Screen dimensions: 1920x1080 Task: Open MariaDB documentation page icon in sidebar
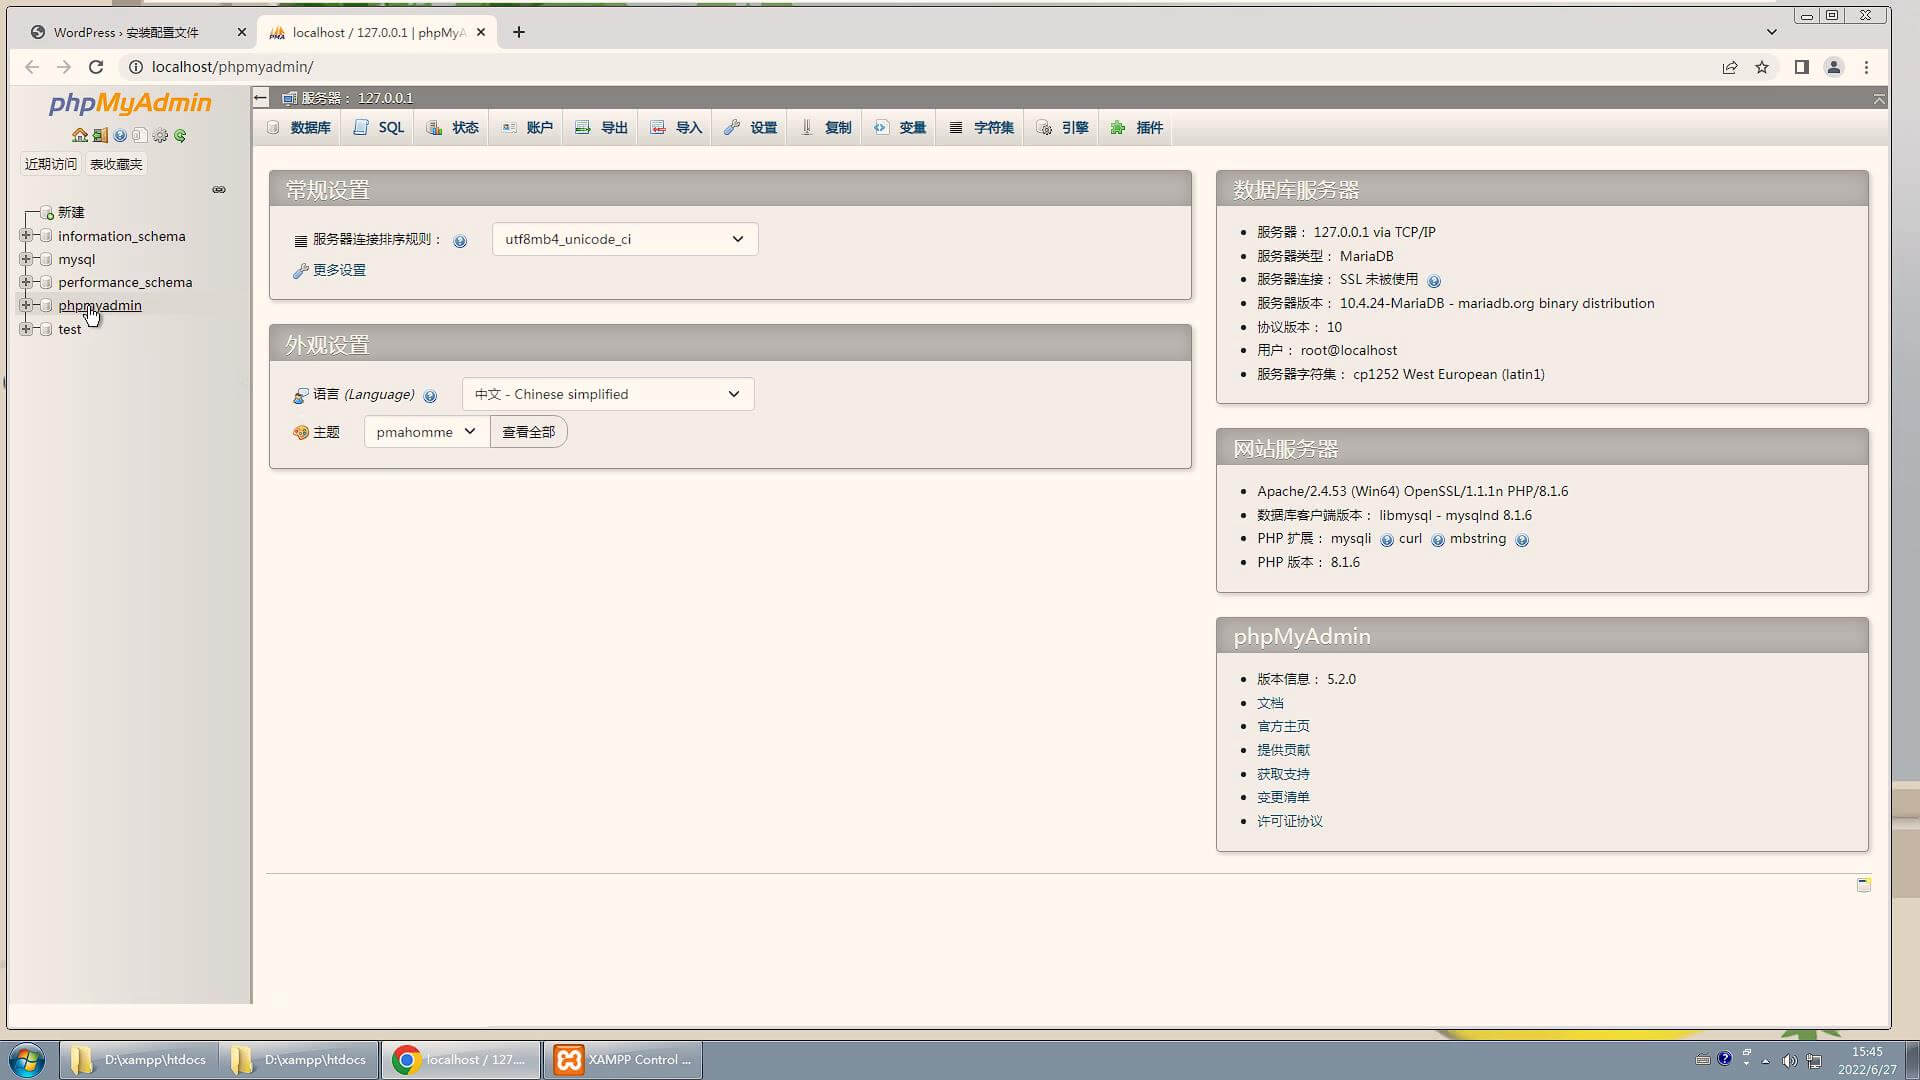click(140, 135)
